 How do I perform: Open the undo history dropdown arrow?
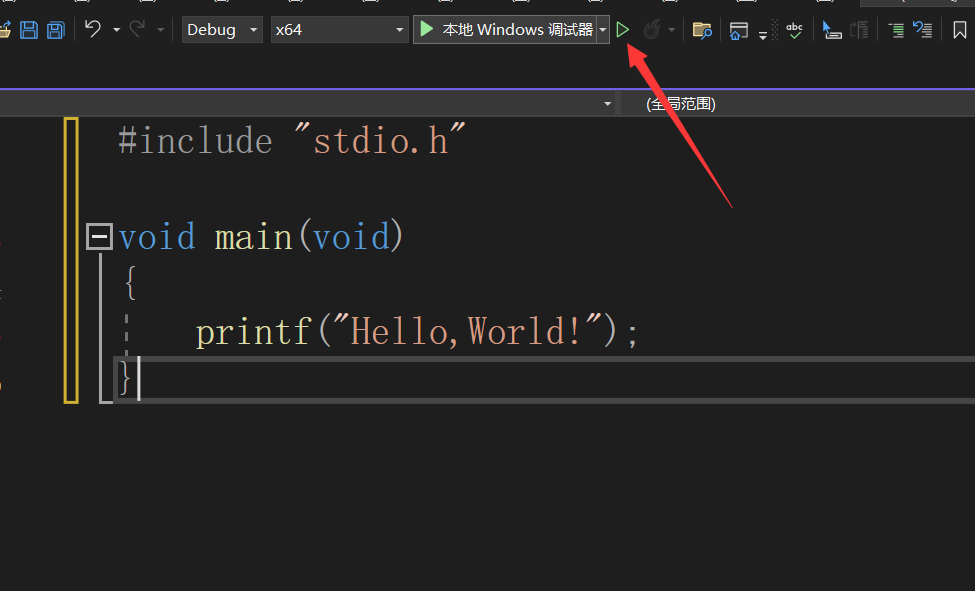click(116, 30)
